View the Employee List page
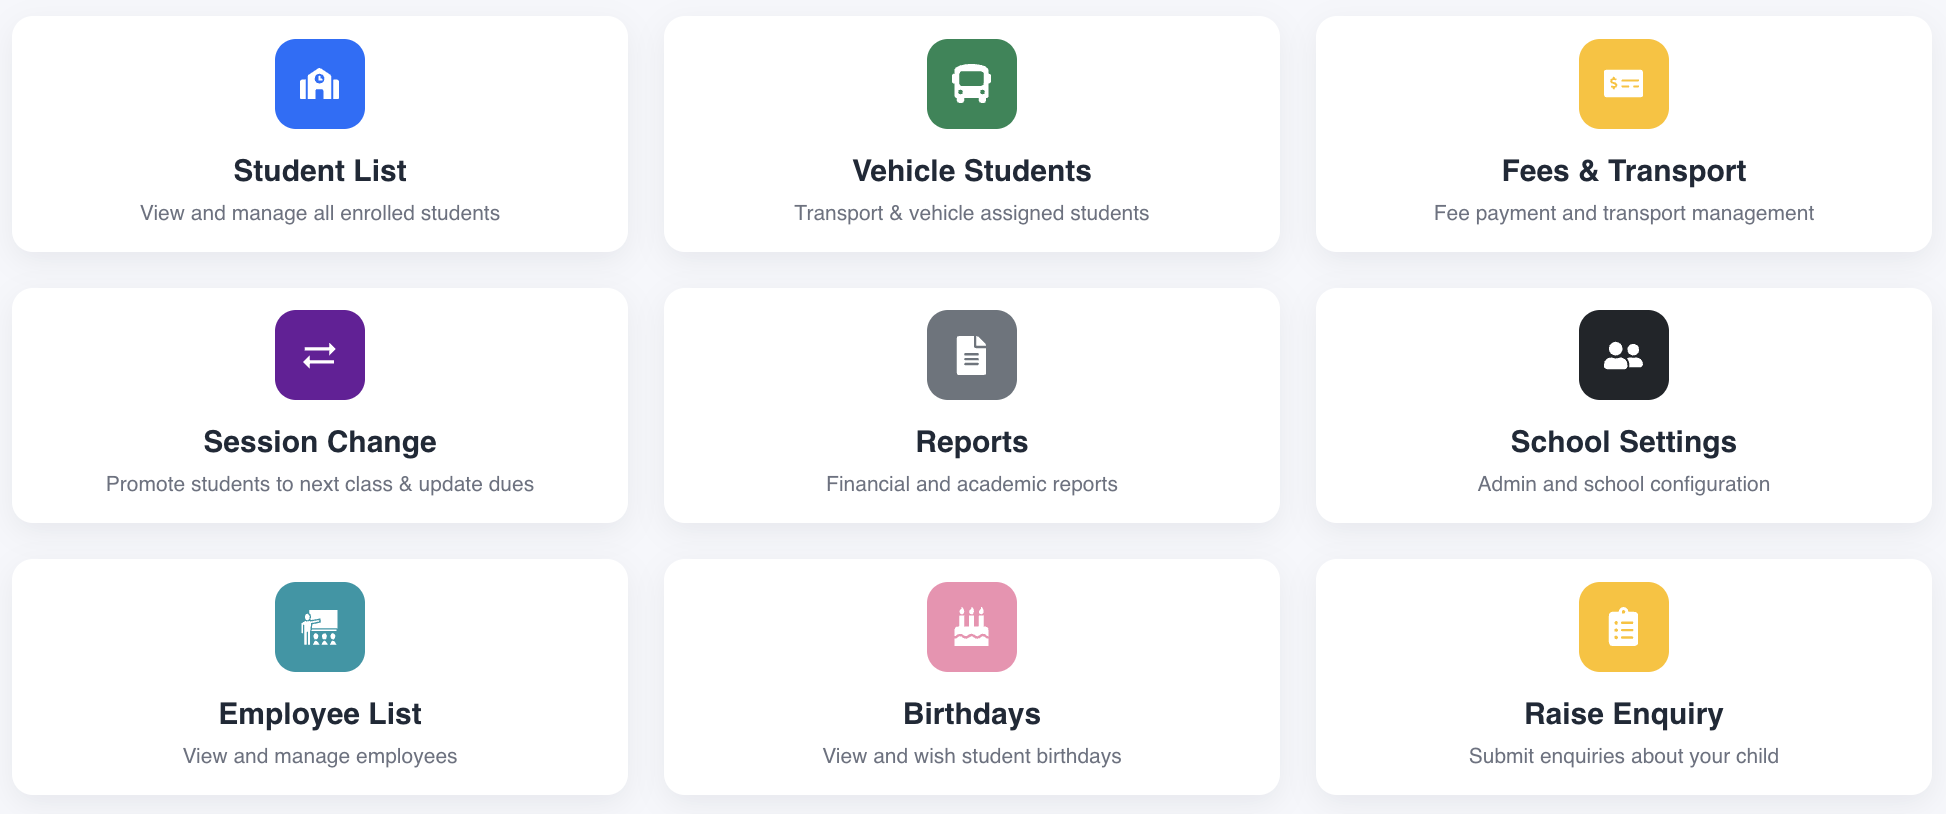The image size is (1946, 814). point(320,678)
